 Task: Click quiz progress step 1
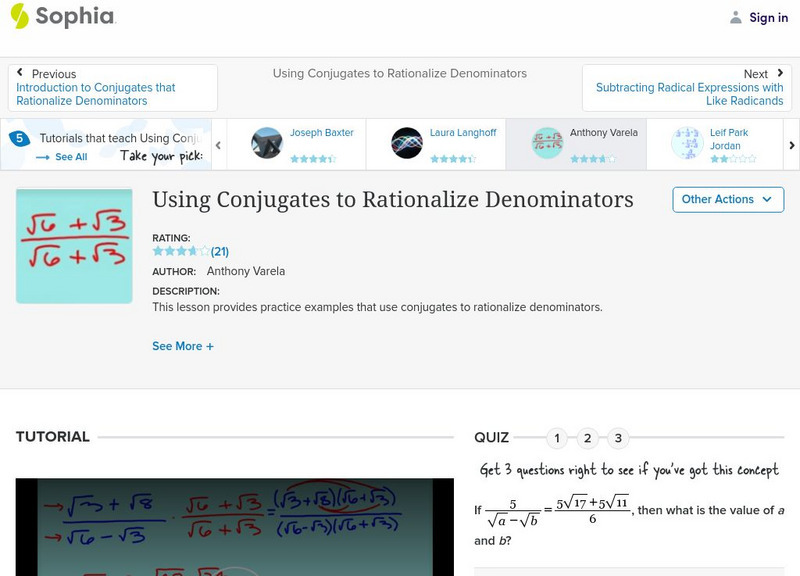[557, 437]
